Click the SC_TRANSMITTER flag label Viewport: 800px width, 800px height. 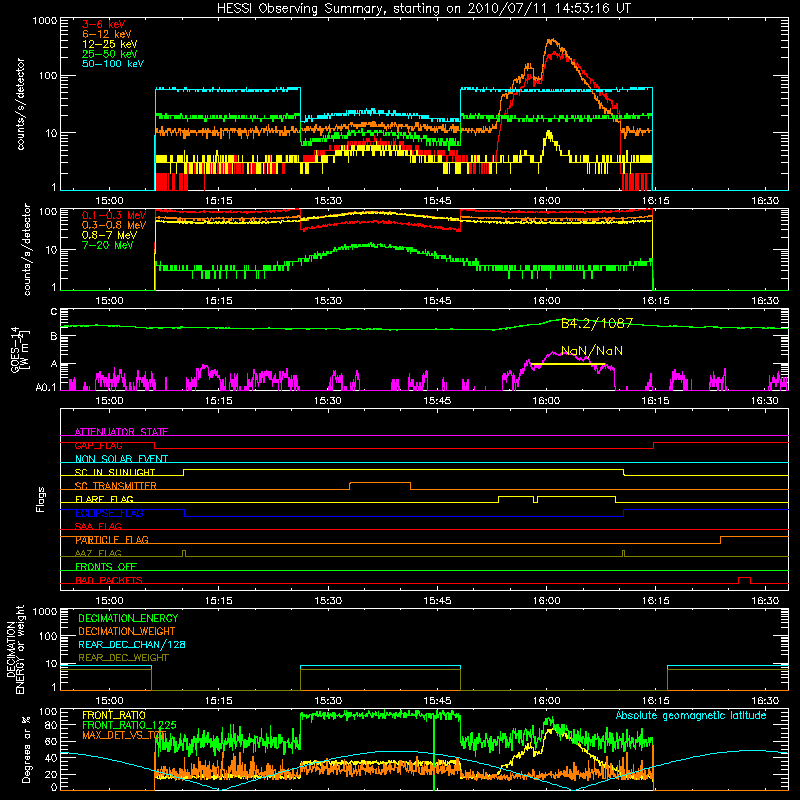(x=116, y=486)
